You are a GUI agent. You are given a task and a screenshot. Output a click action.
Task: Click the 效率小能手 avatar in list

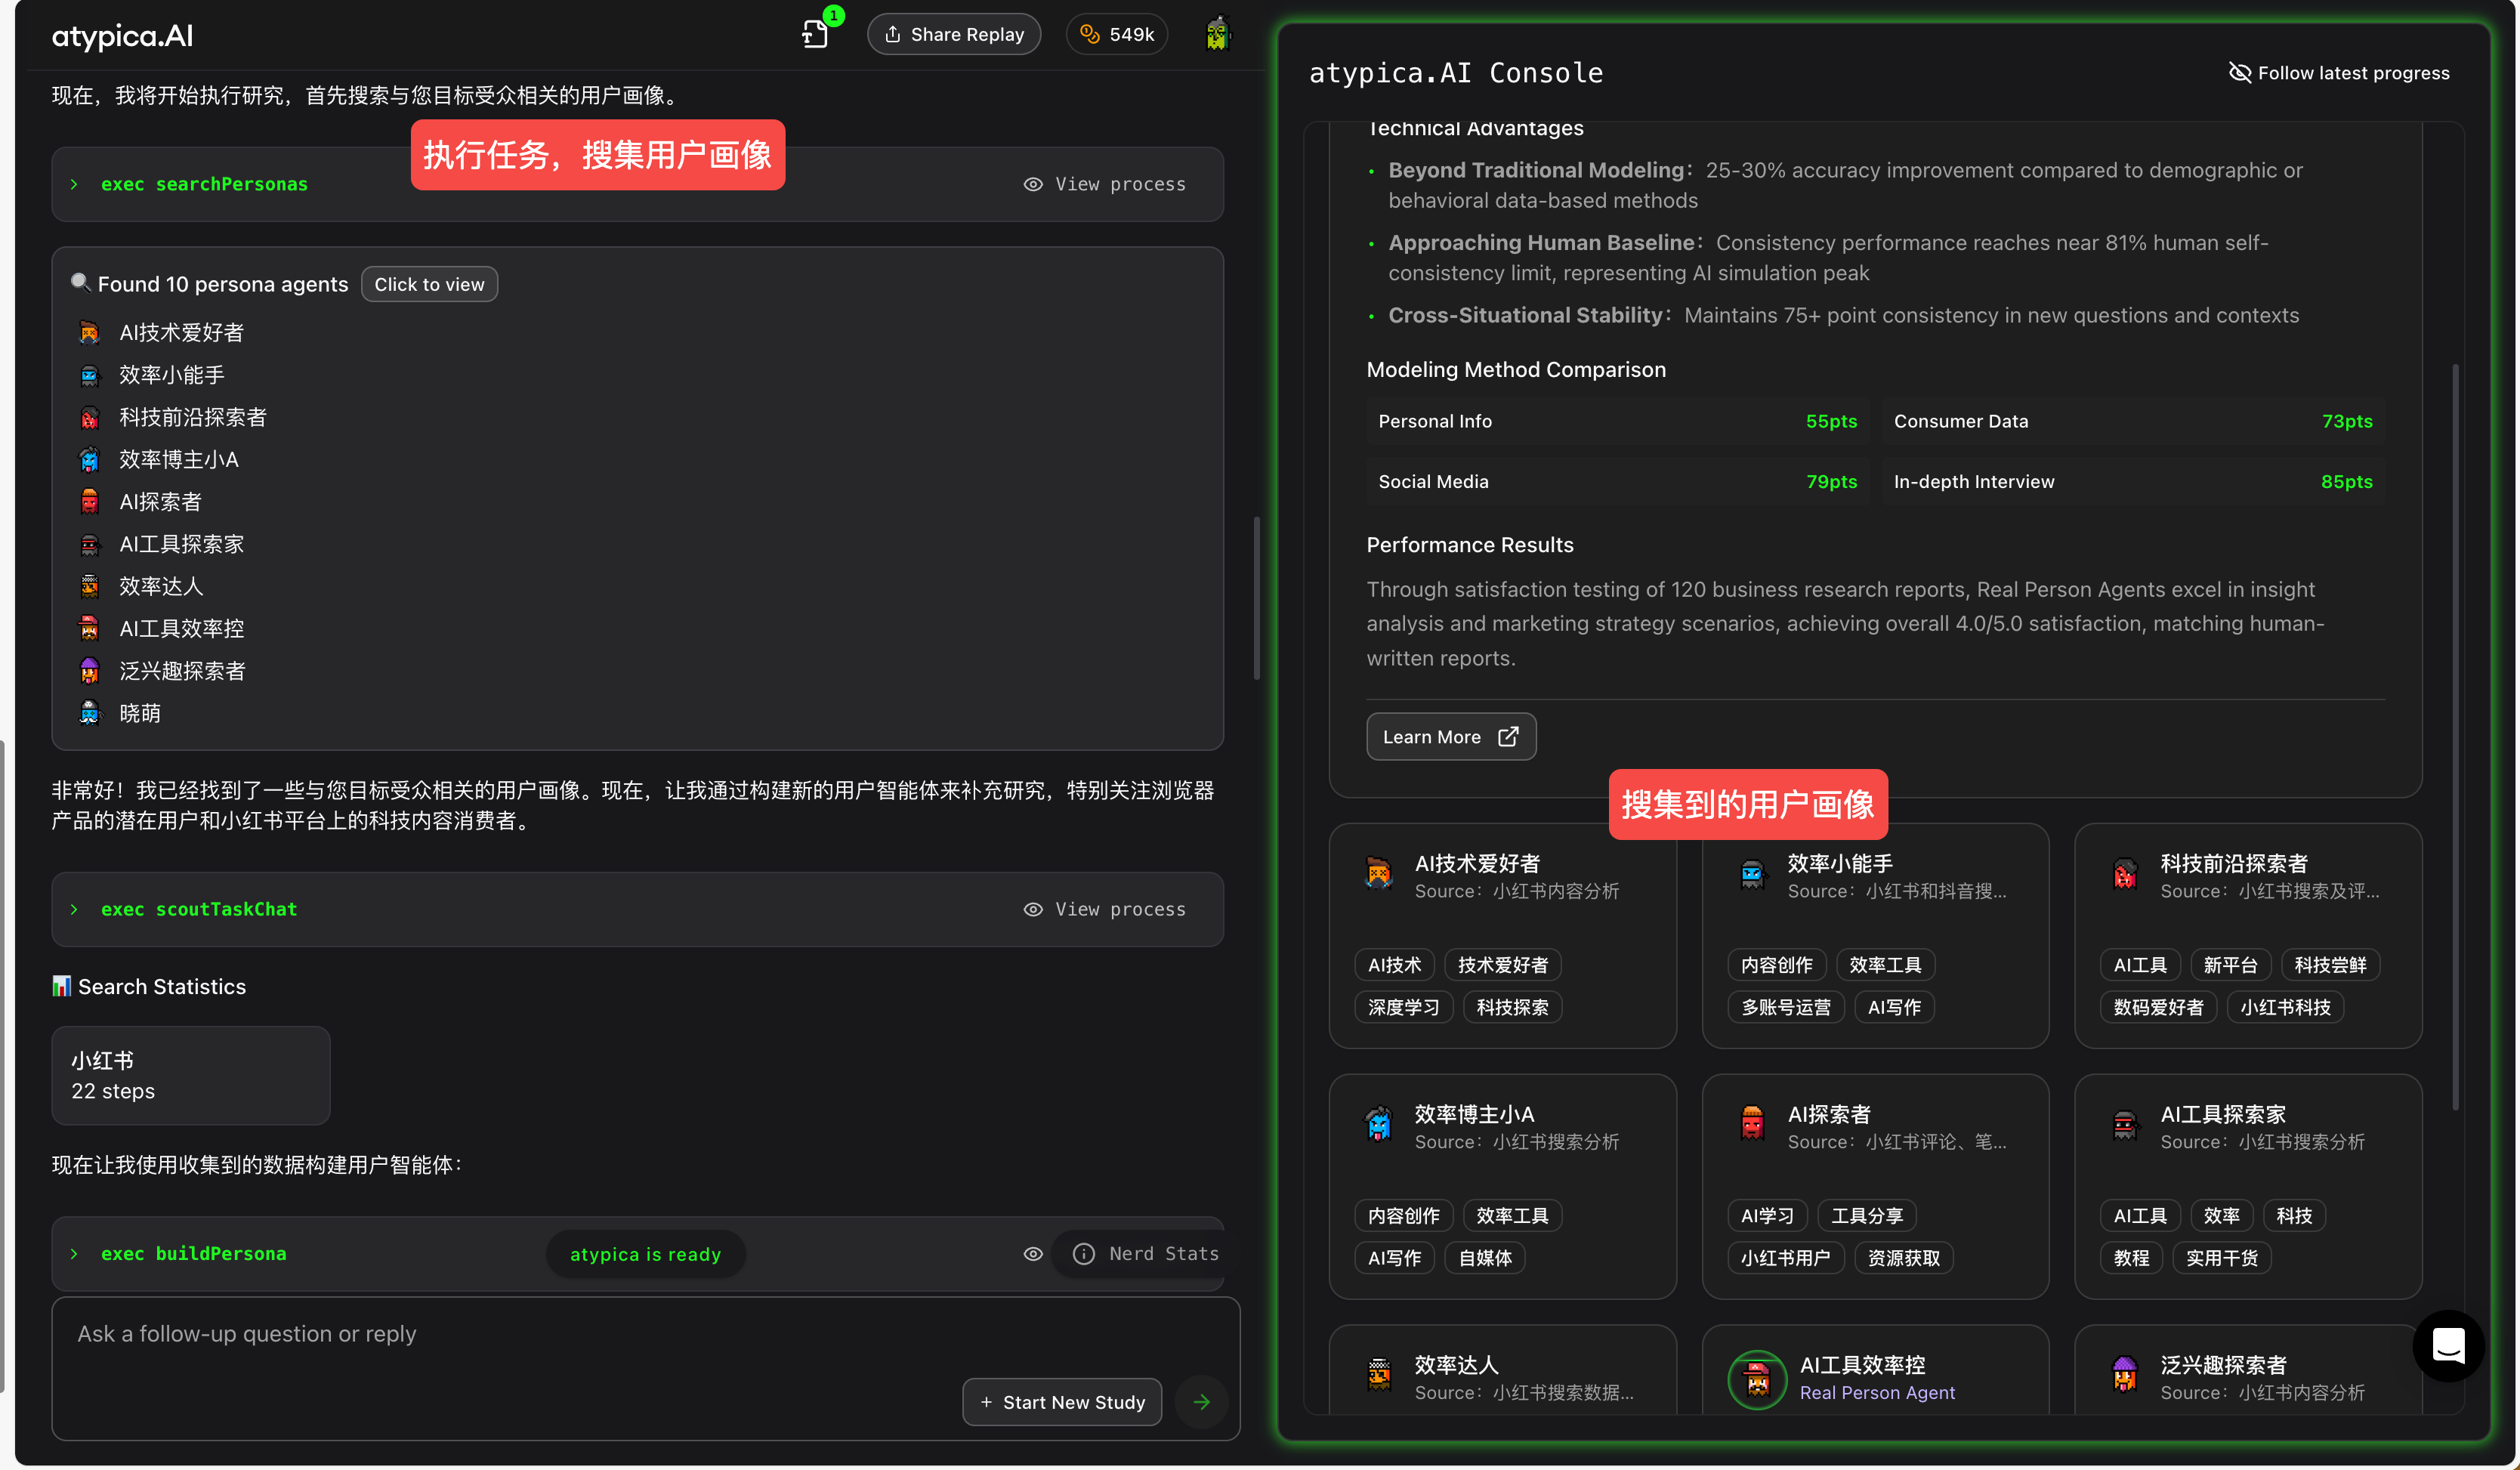90,375
